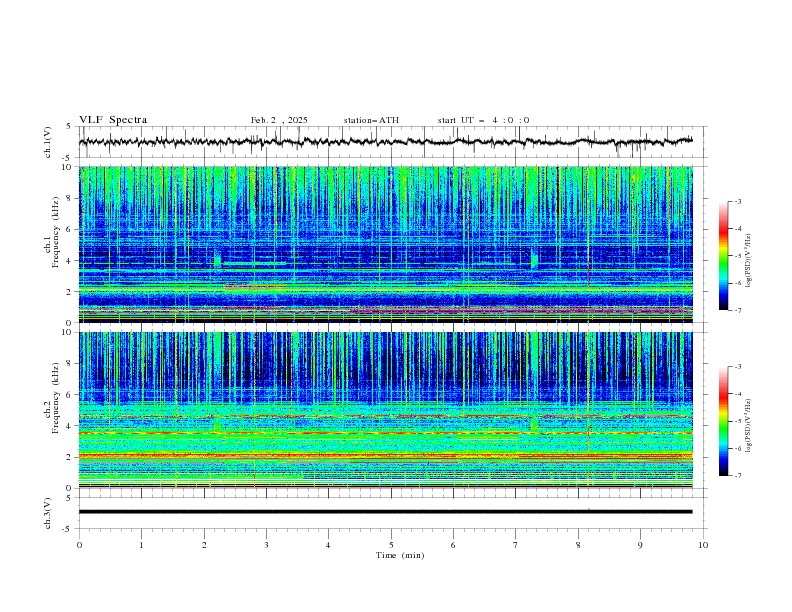Click the "VLF Spectra" plot title

113,120
